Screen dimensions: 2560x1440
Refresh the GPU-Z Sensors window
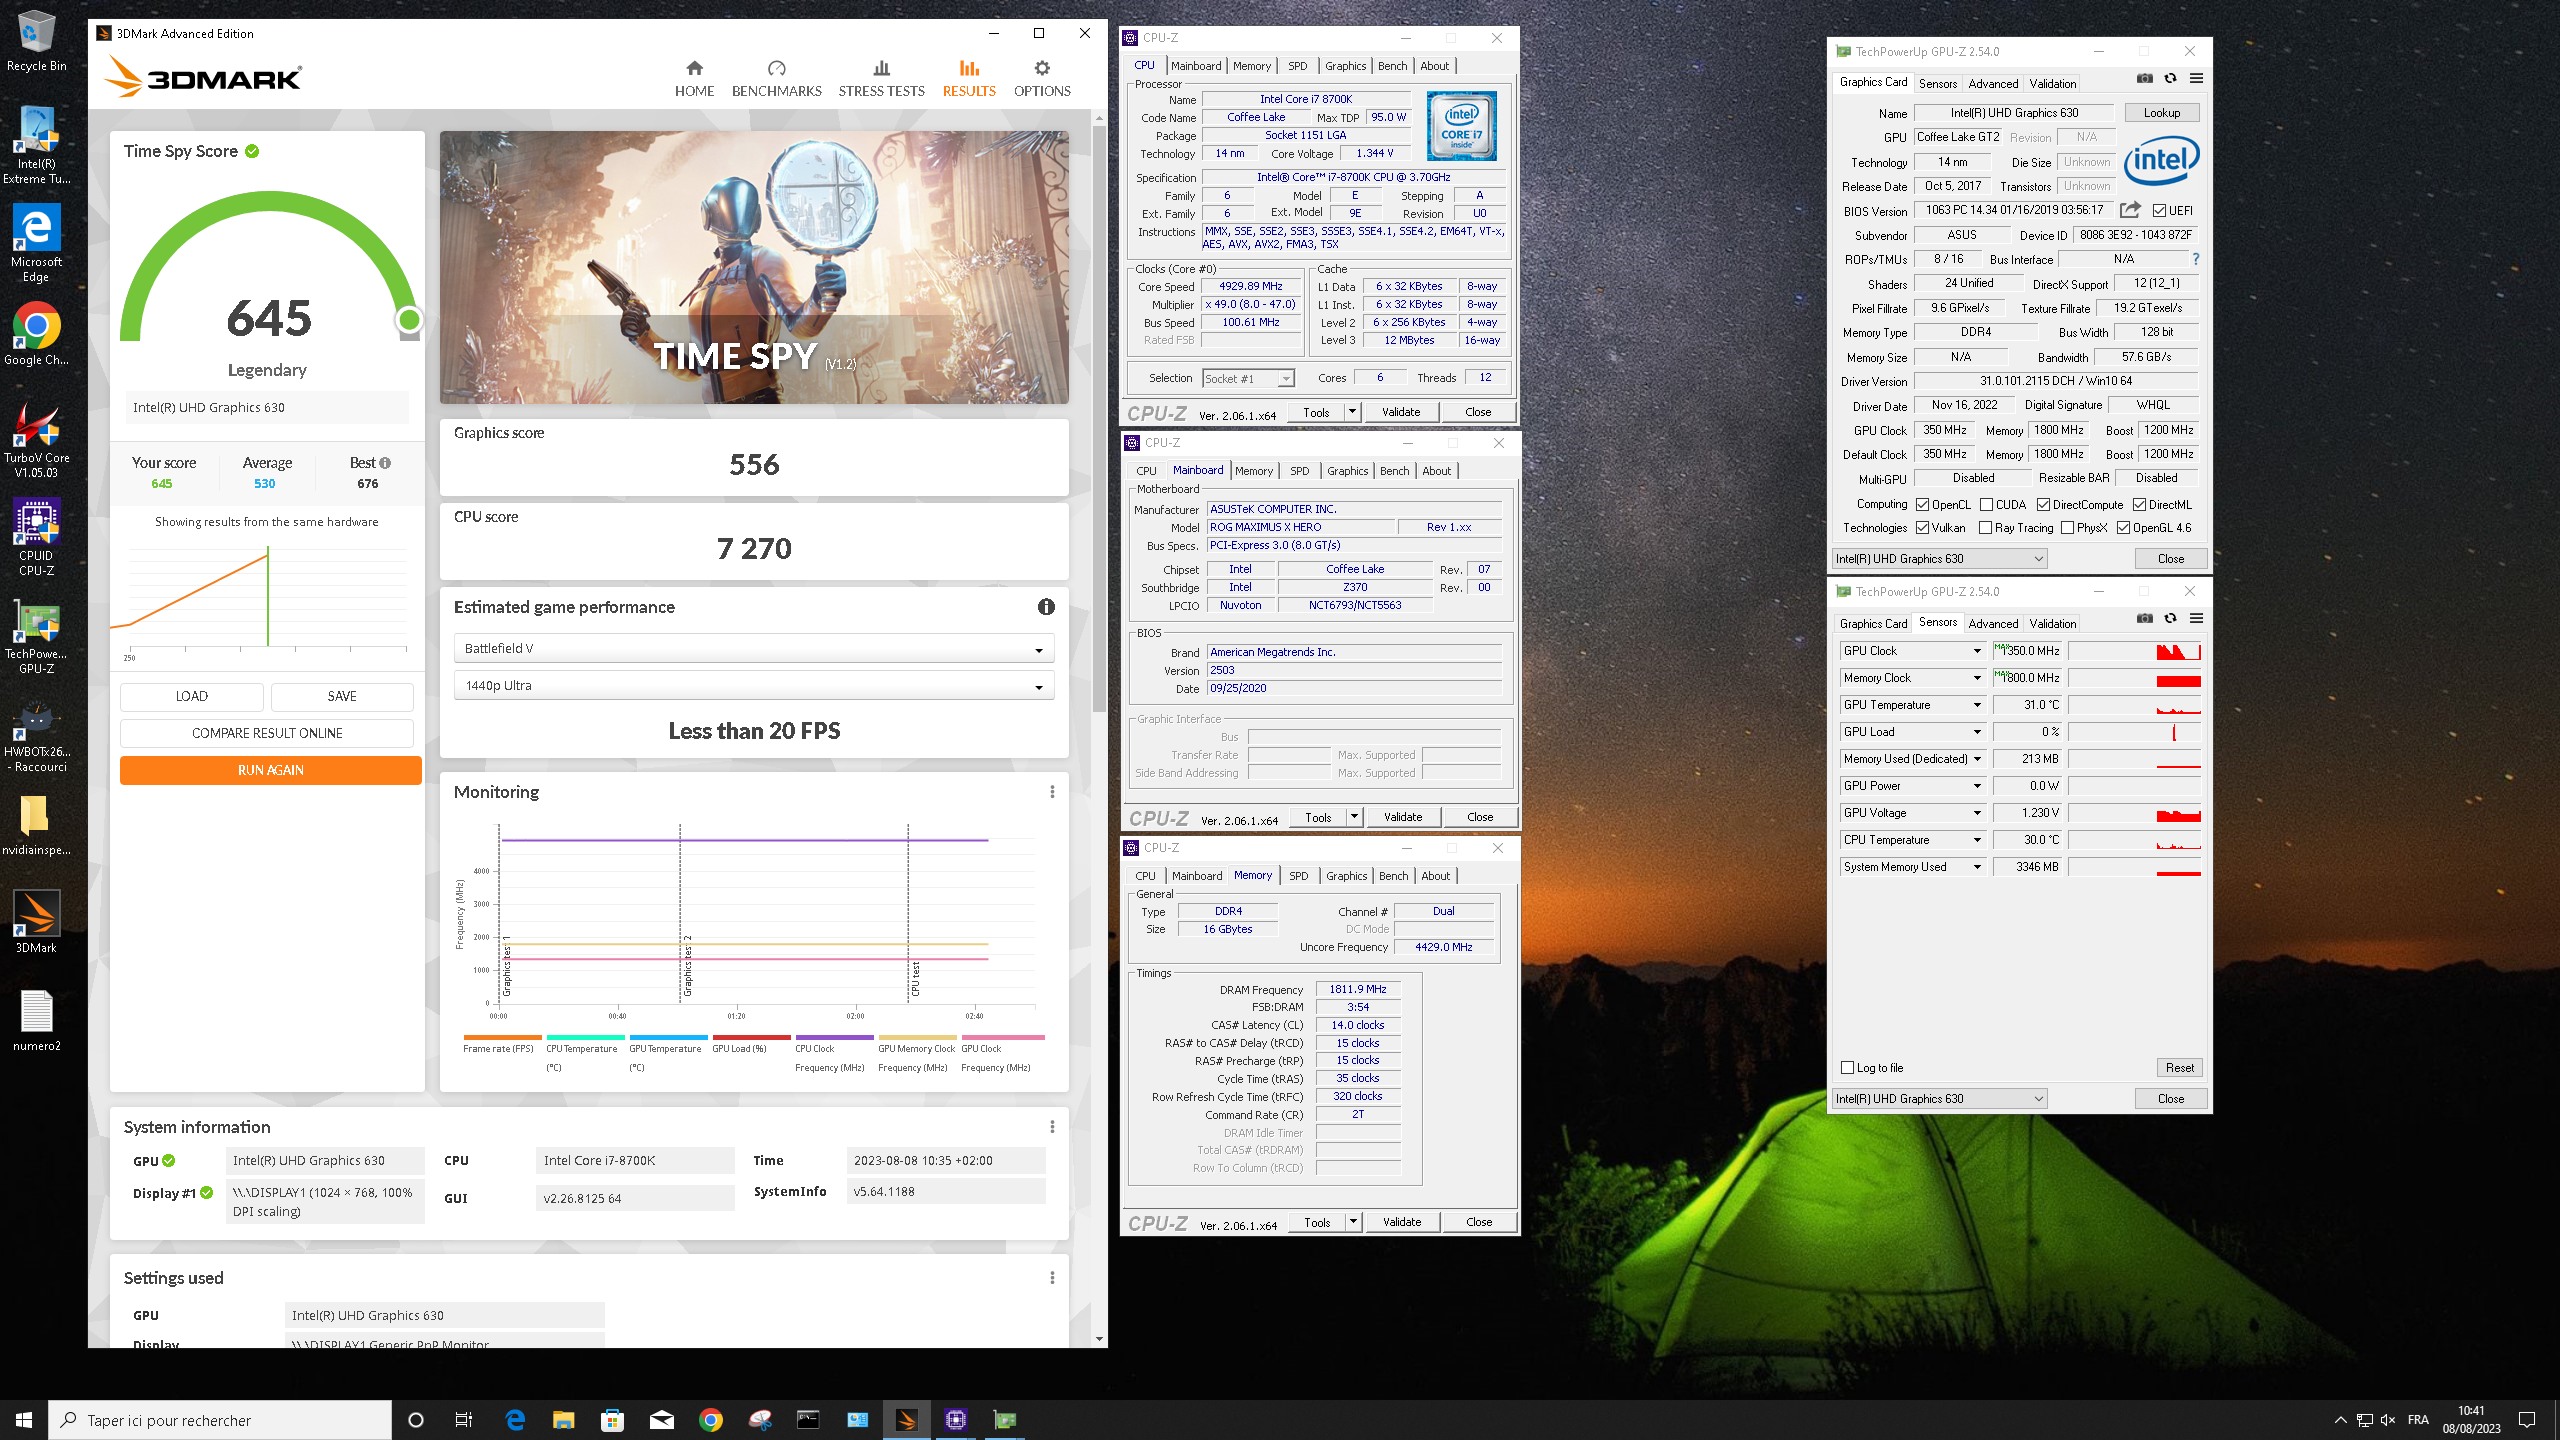[x=2170, y=618]
